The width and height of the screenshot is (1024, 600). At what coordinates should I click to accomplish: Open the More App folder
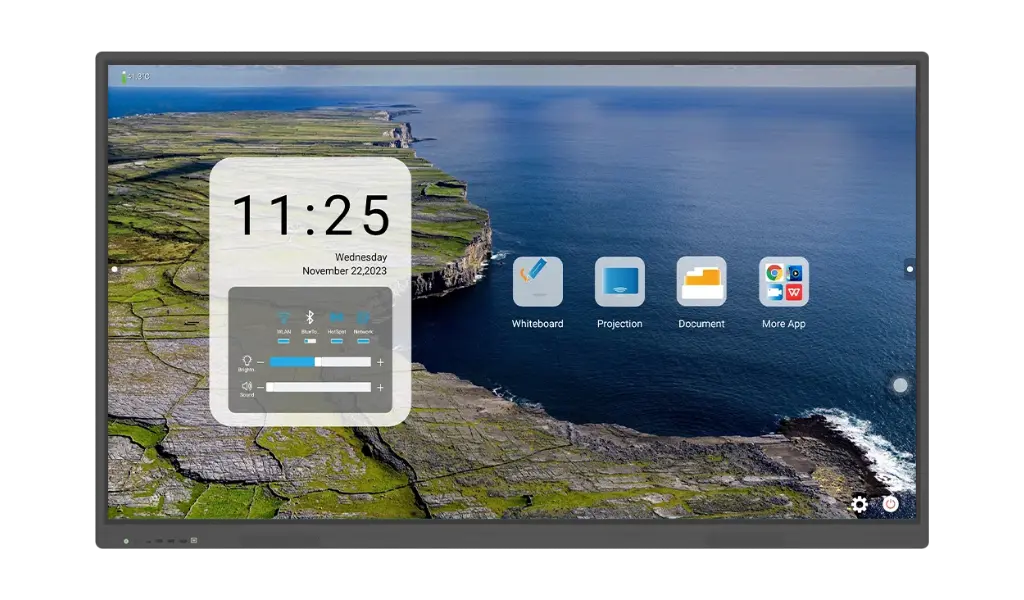783,282
